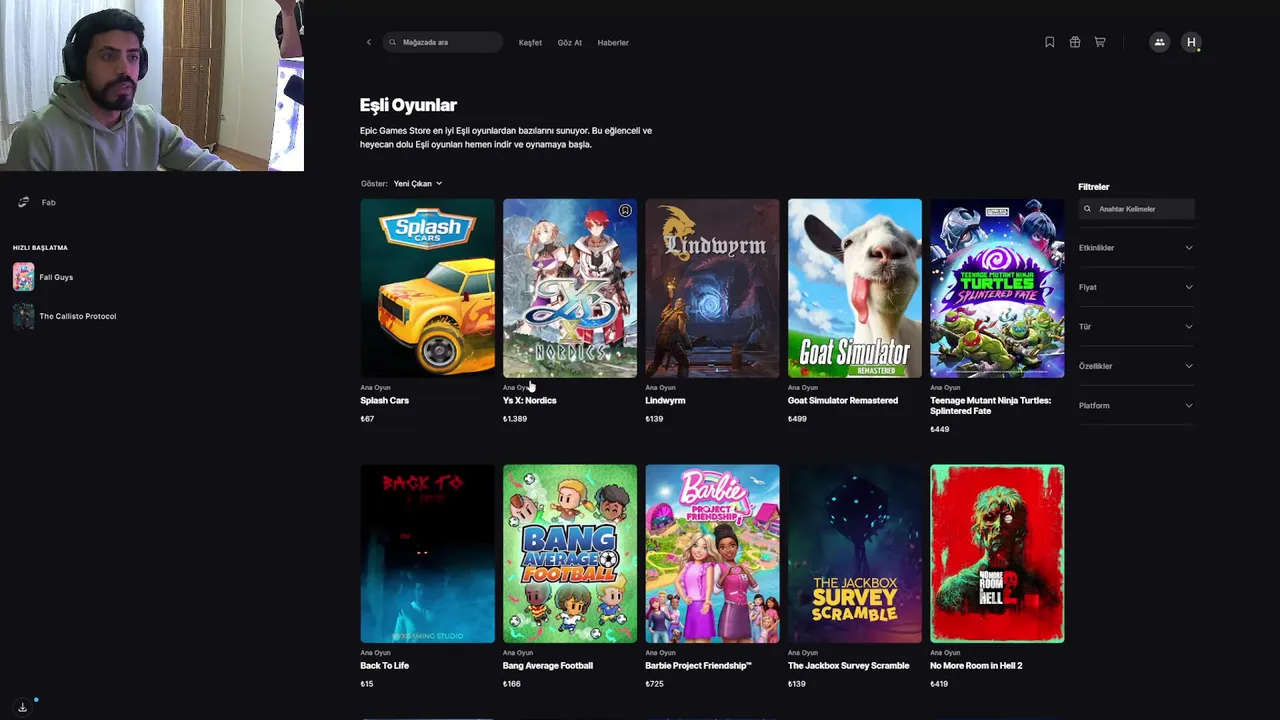This screenshot has height=720, width=1280.
Task: Click the Barbie Project Friendship title link
Action: [x=698, y=666]
